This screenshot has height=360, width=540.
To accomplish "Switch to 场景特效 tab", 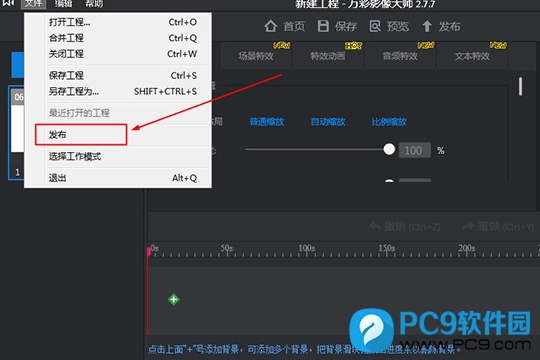I will 256,55.
